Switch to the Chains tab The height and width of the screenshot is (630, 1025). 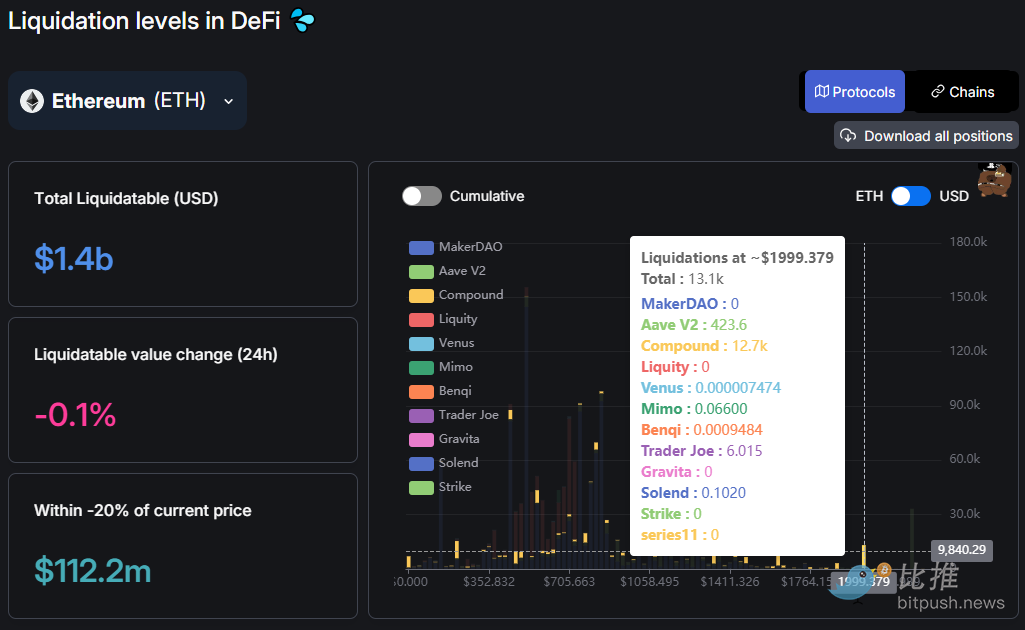point(962,92)
